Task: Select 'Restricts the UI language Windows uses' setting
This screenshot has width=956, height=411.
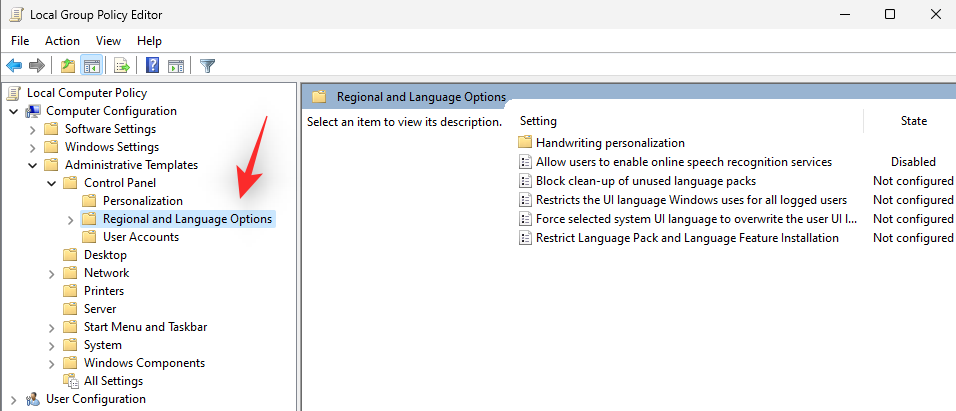Action: coord(691,200)
